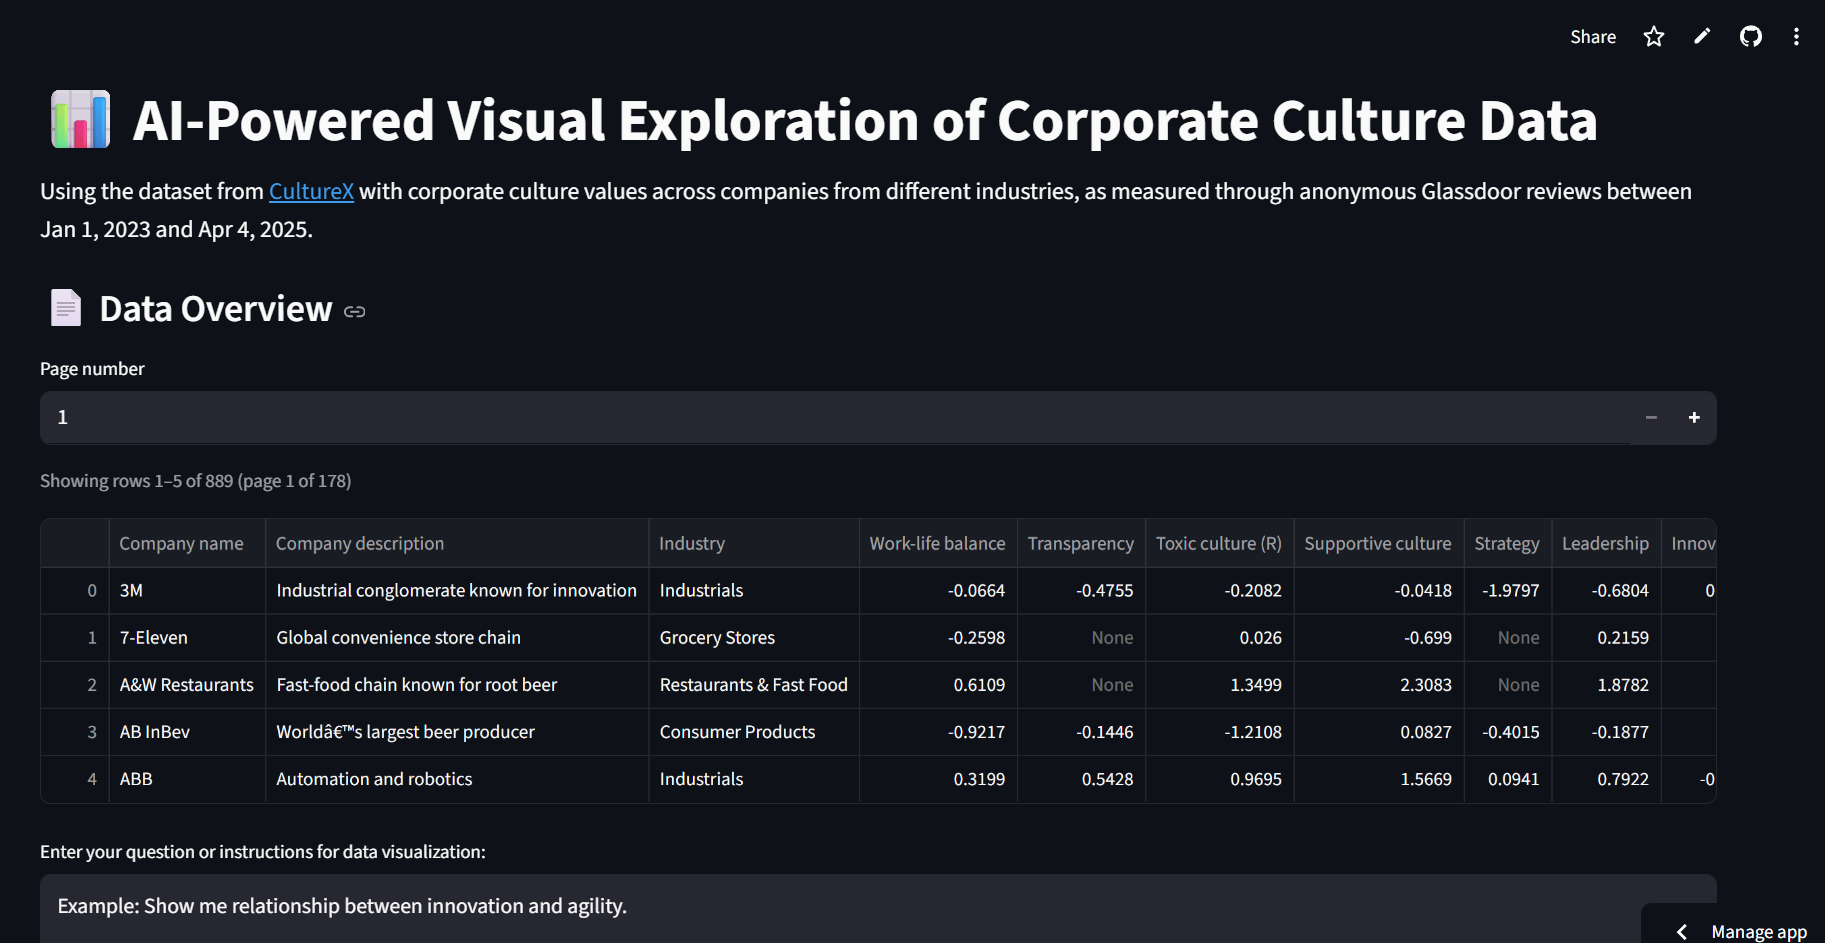Sort by the Company name column header

[182, 543]
